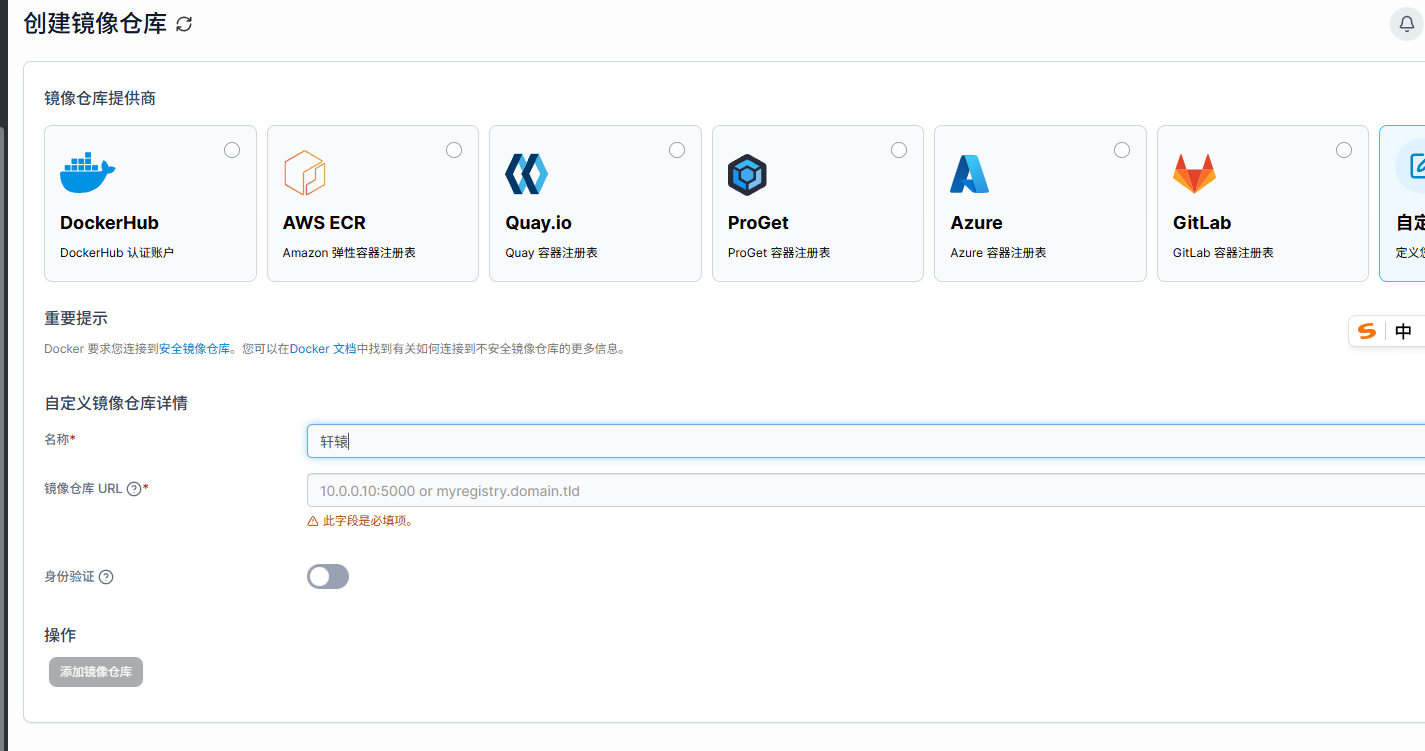Click the AWS ECR orange cube logo

pyautogui.click(x=304, y=173)
